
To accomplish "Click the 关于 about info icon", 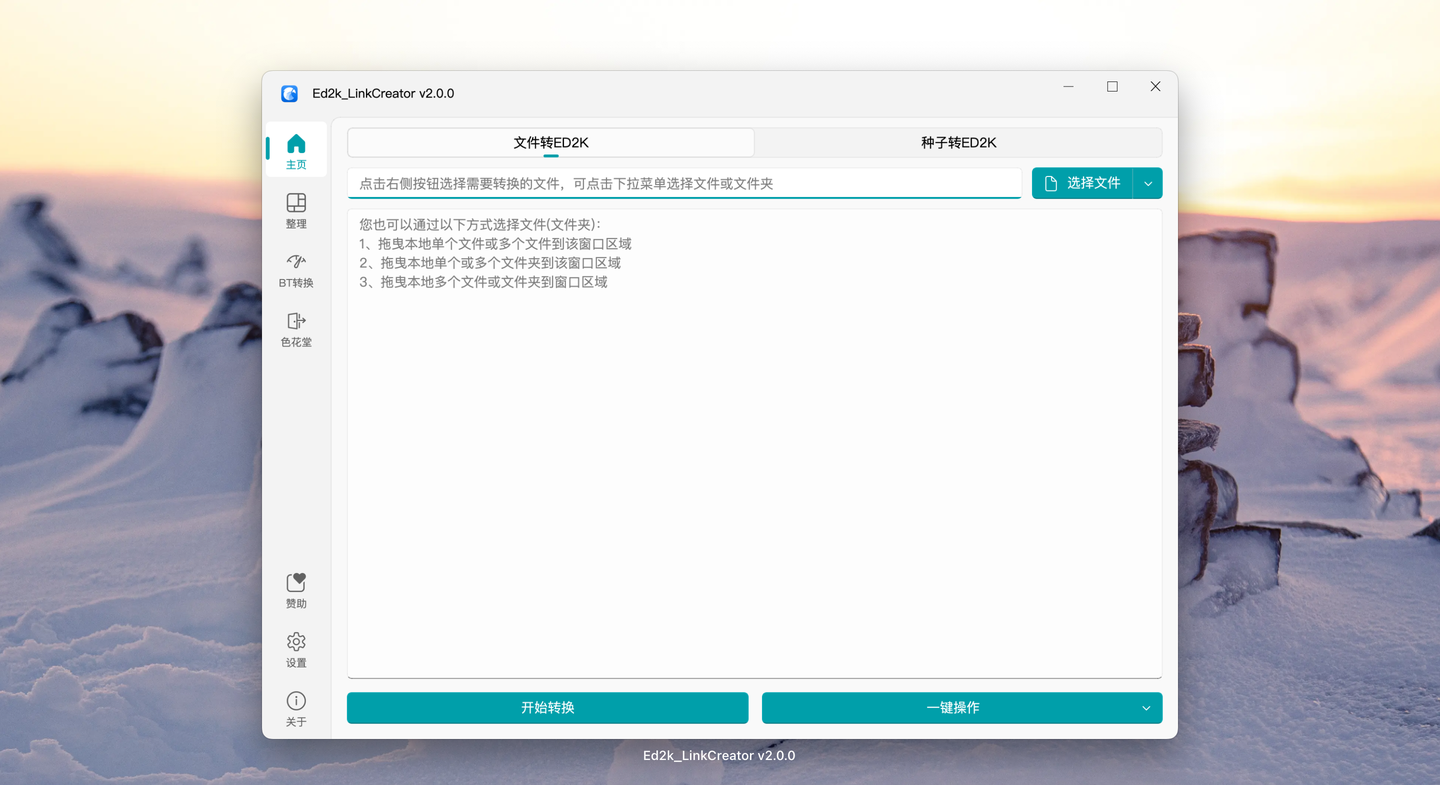I will (296, 700).
